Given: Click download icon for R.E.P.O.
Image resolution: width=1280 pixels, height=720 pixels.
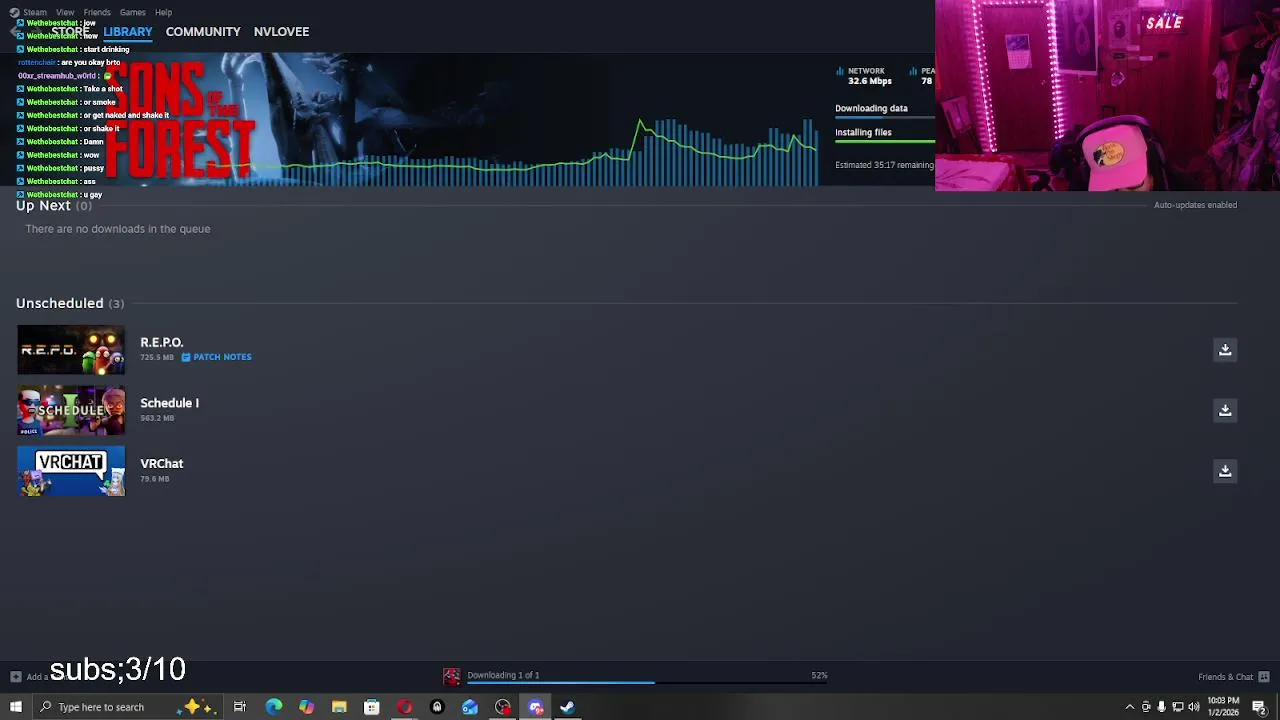Looking at the screenshot, I should point(1225,350).
